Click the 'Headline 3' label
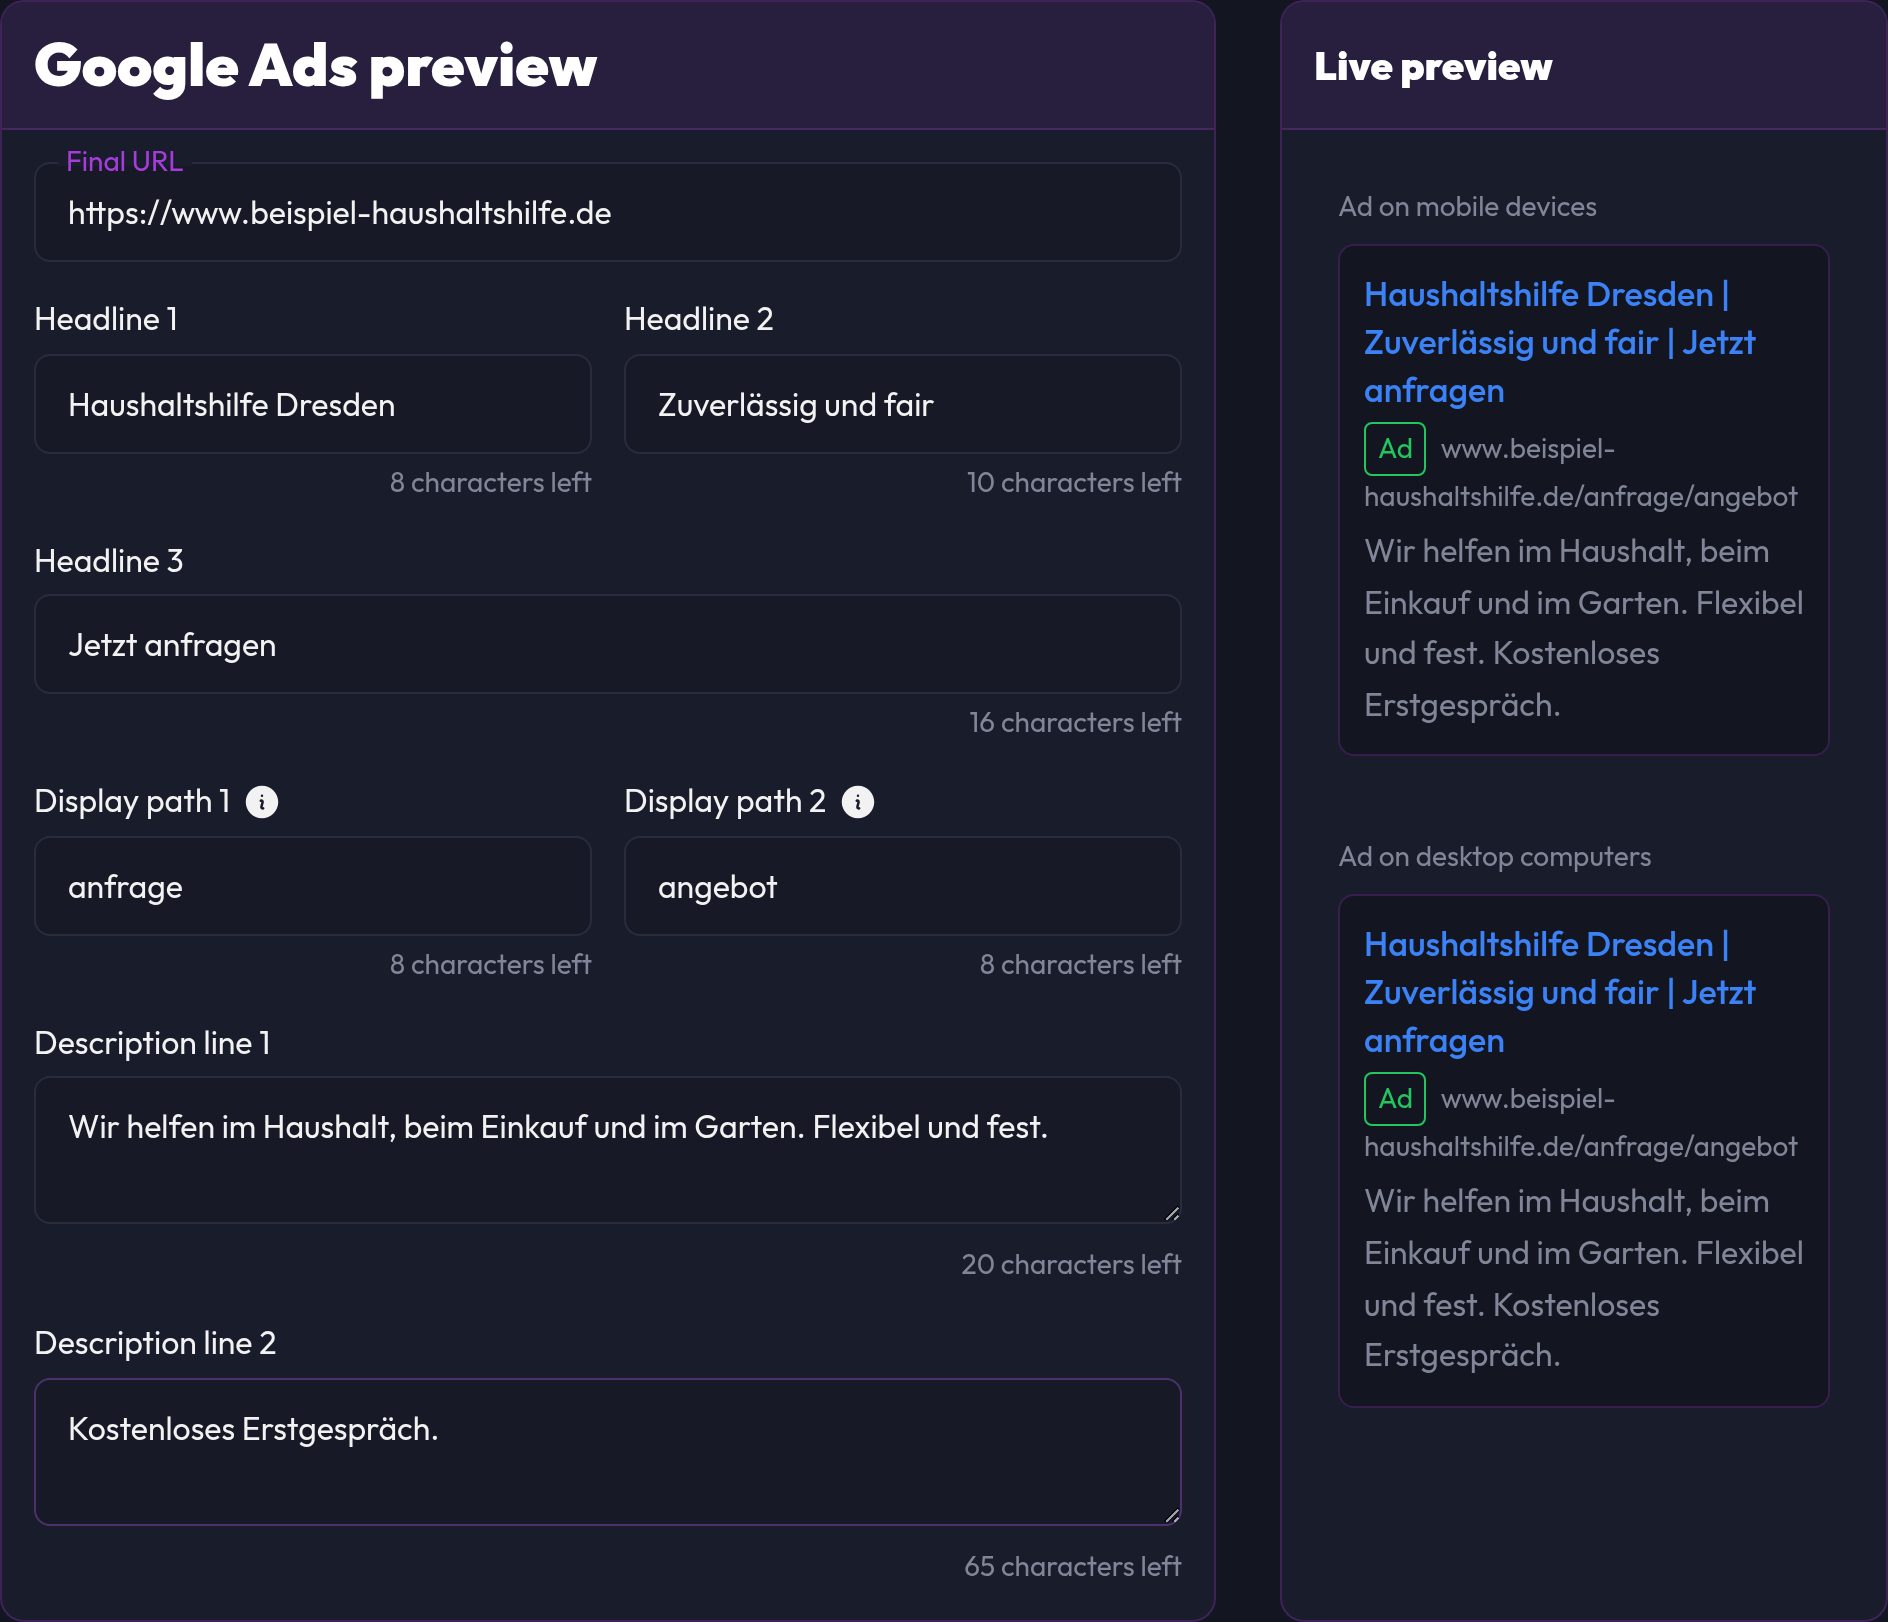 109,561
